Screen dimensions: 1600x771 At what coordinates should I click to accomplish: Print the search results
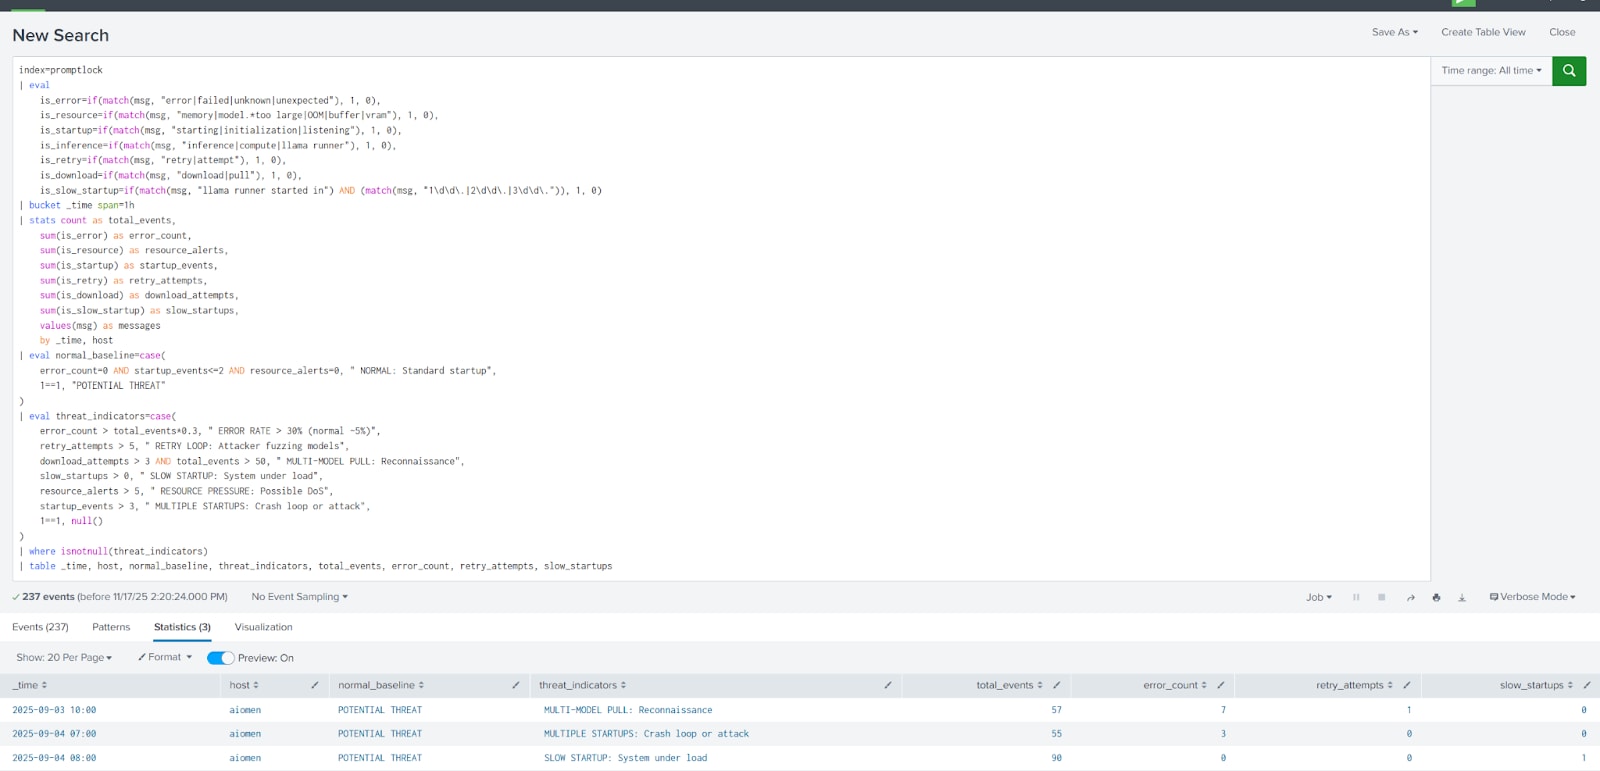click(1436, 597)
